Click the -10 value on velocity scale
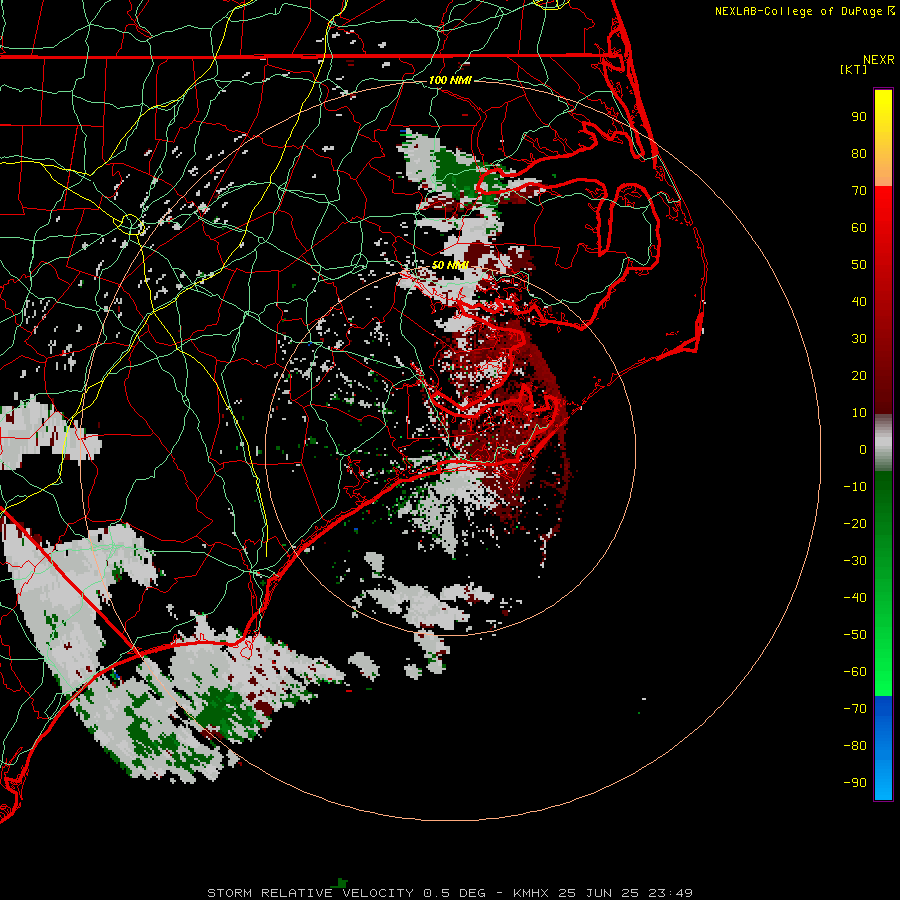900x900 pixels. pos(855,487)
